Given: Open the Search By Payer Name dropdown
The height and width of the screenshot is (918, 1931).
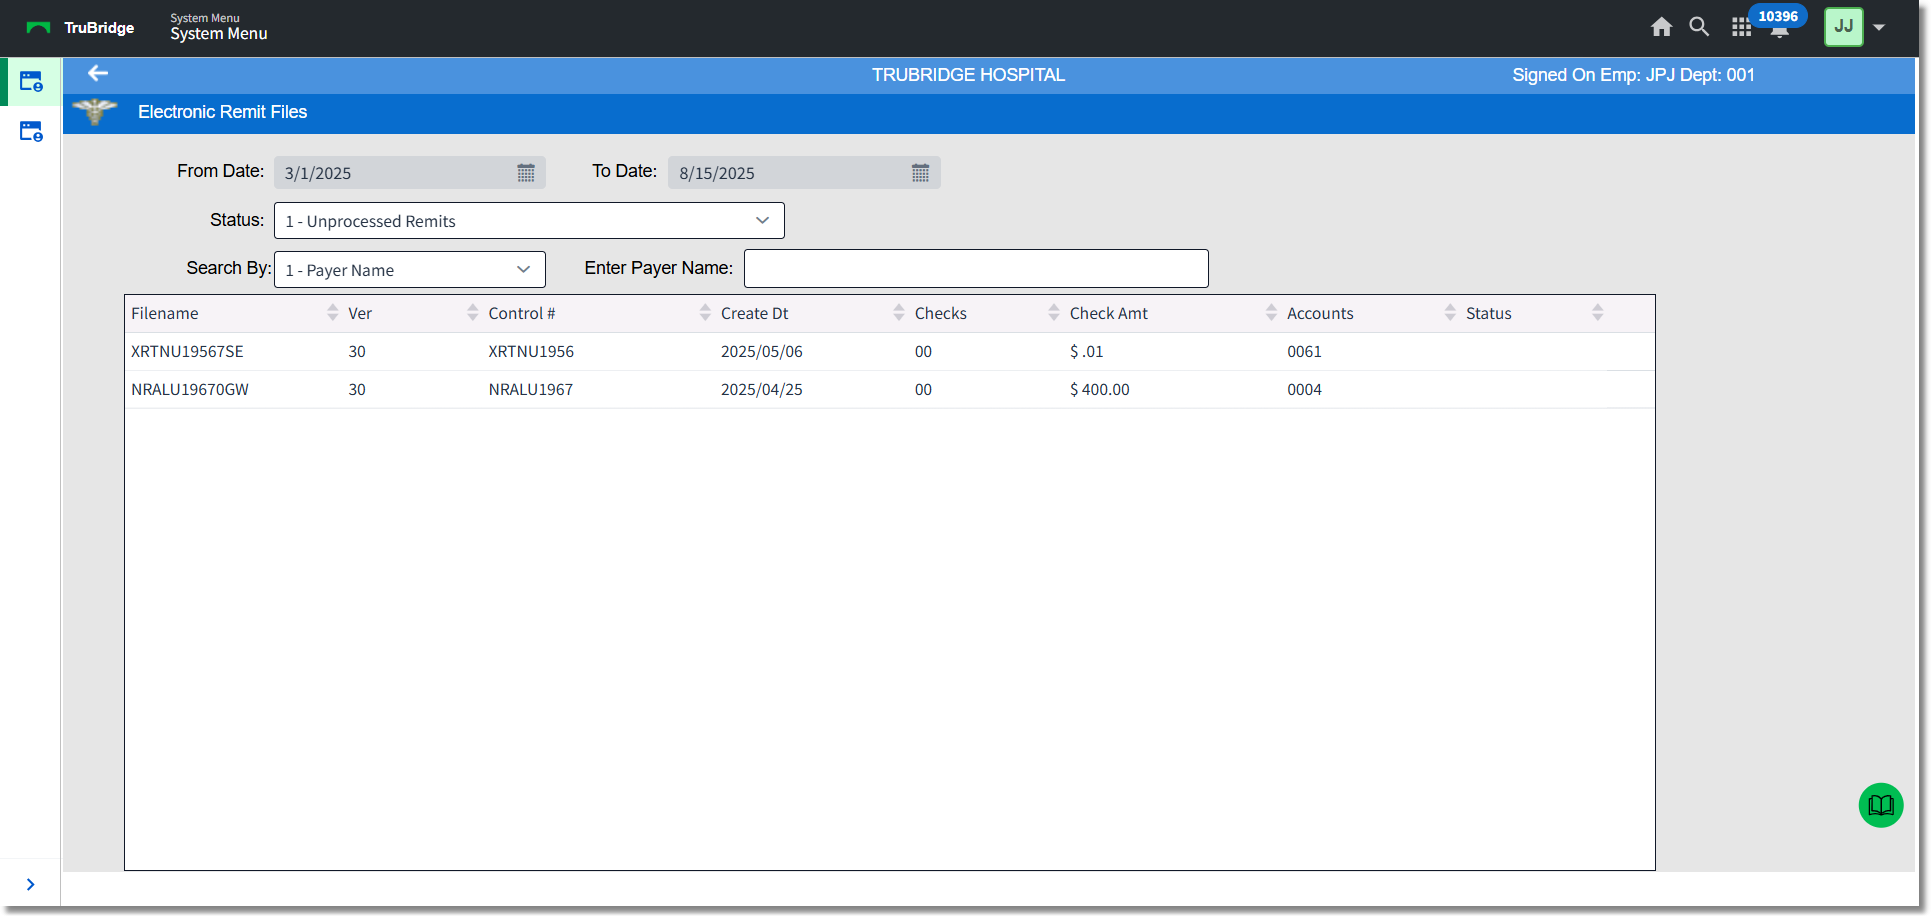Looking at the screenshot, I should [409, 269].
